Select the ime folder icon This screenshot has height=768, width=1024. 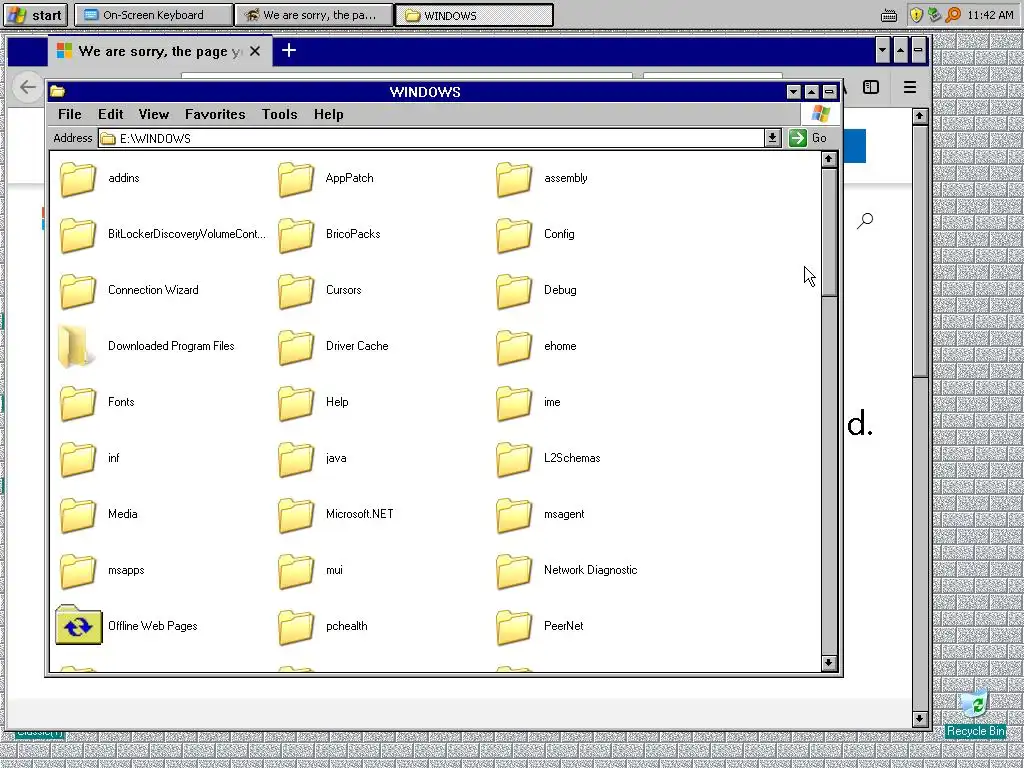pos(514,403)
